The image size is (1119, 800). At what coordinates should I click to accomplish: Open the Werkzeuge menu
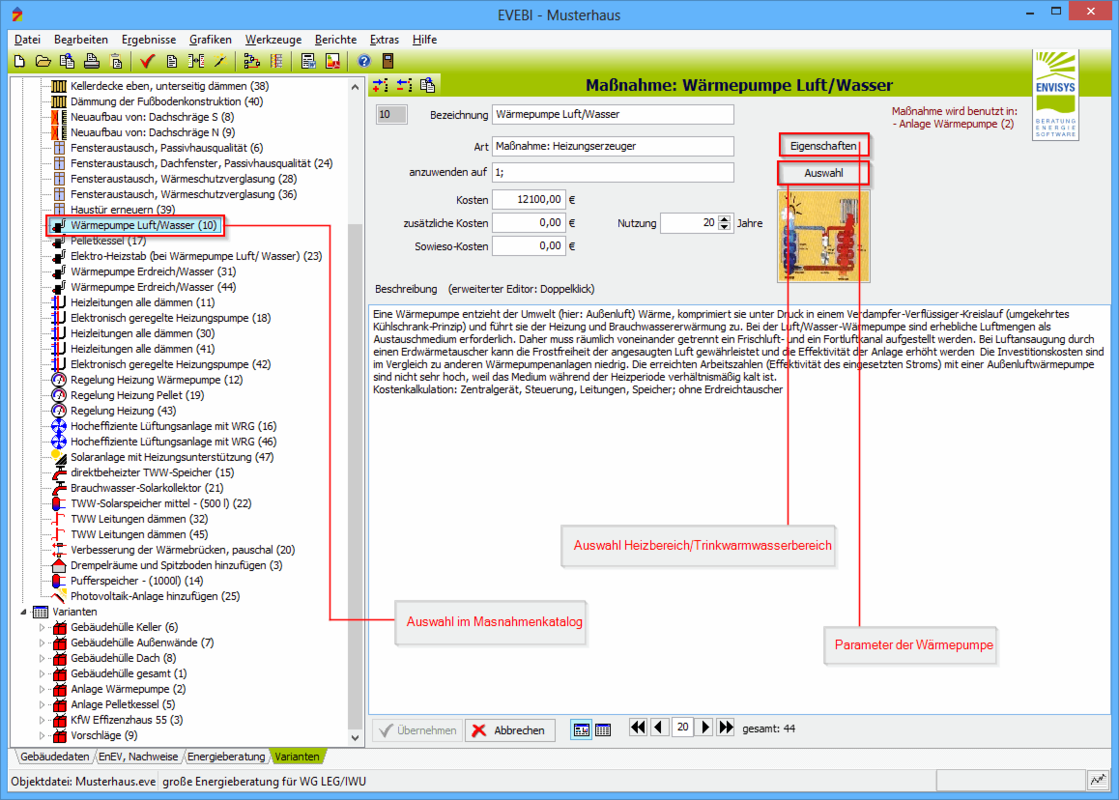(273, 39)
